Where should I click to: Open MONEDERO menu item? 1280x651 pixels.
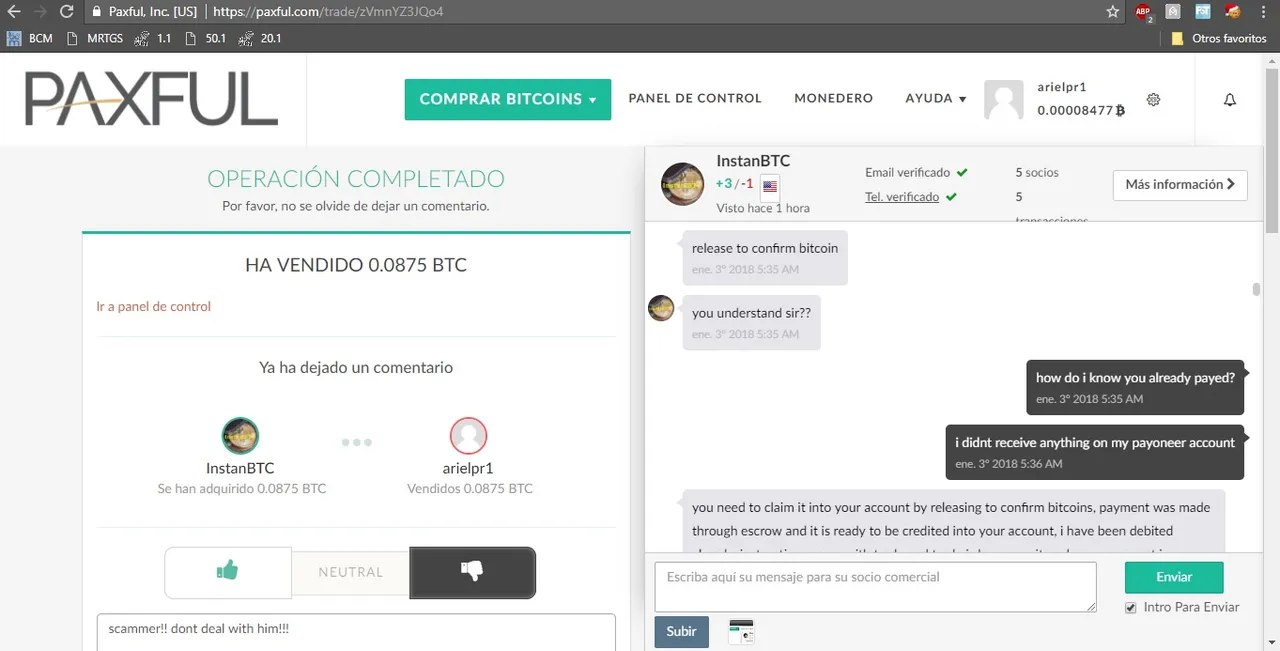tap(834, 99)
